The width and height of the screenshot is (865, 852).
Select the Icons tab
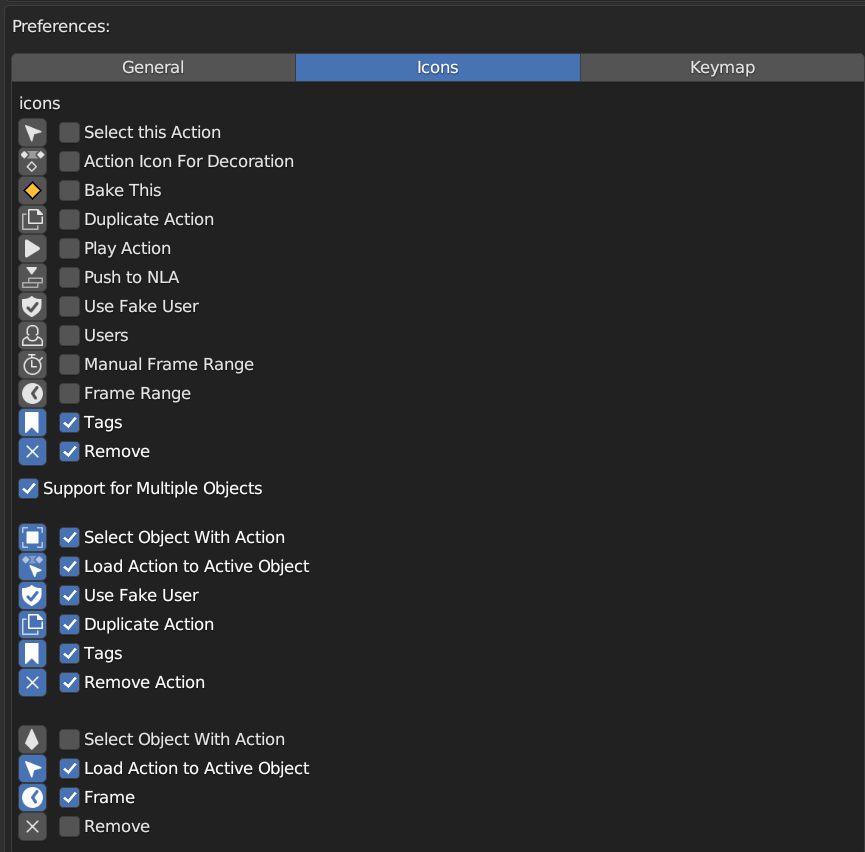[437, 68]
